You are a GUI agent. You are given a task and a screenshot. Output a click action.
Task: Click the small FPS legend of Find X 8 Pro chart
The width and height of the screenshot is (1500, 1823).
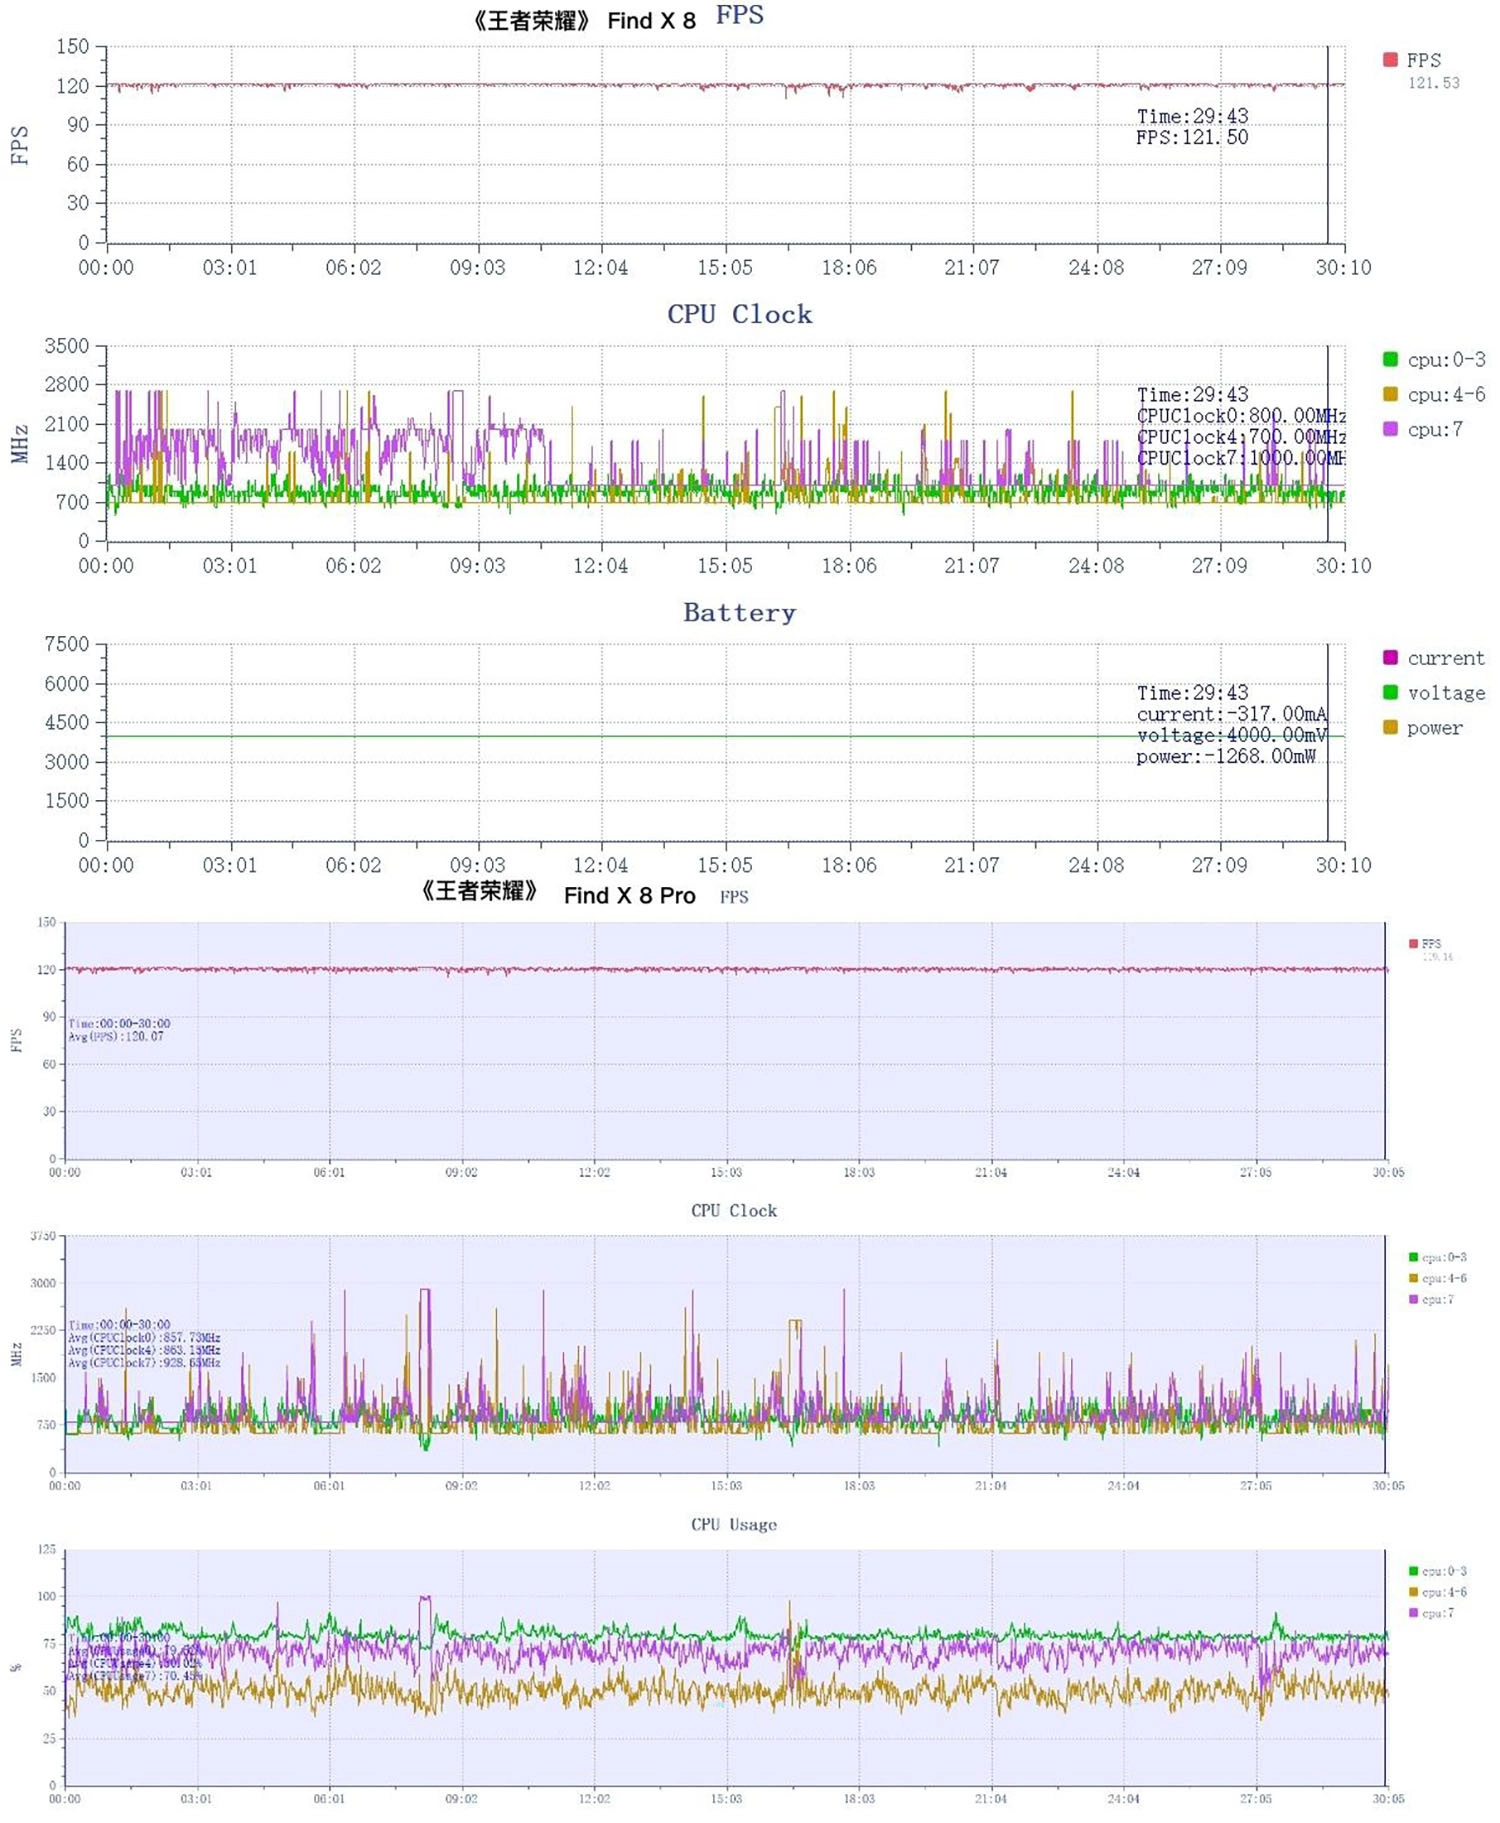point(1425,944)
